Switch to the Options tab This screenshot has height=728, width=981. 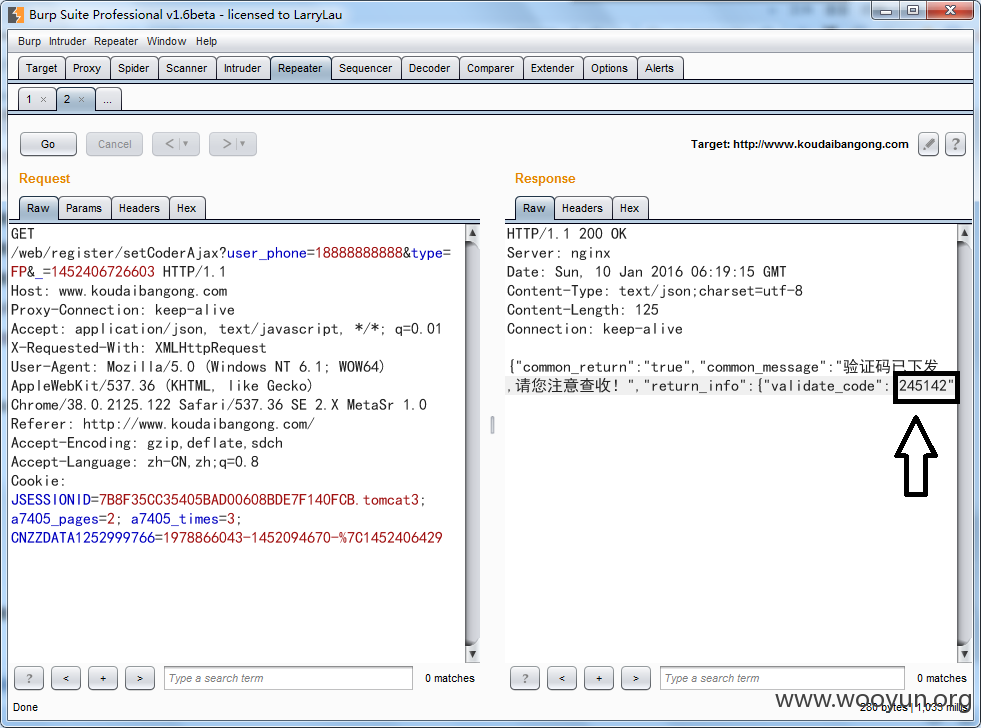coord(609,68)
